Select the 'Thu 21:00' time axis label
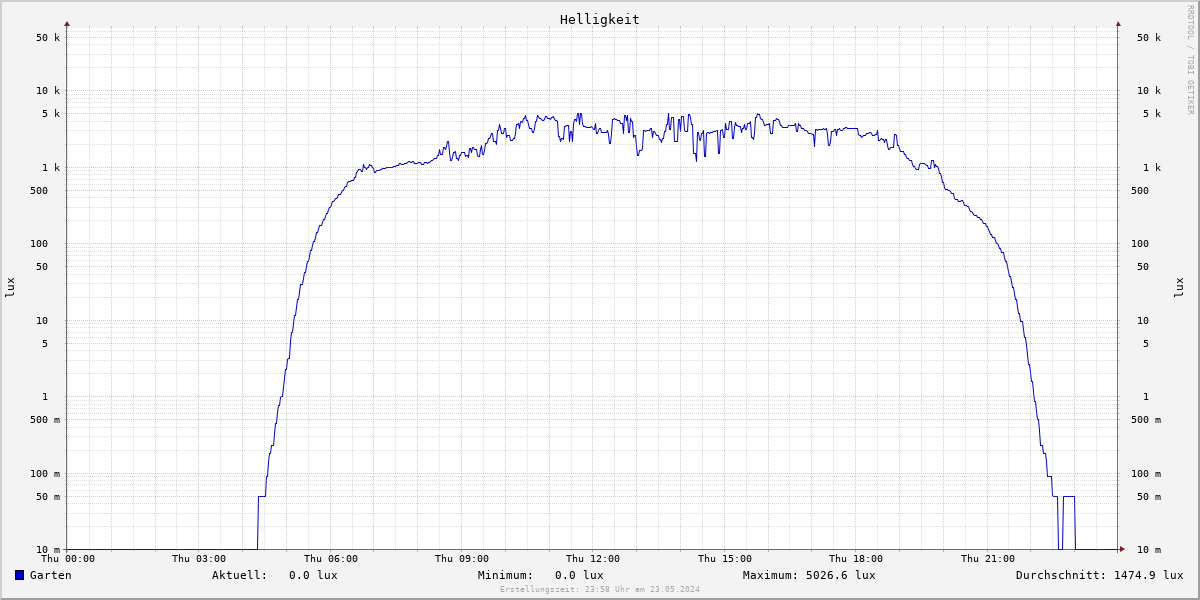The height and width of the screenshot is (600, 1200). 988,559
